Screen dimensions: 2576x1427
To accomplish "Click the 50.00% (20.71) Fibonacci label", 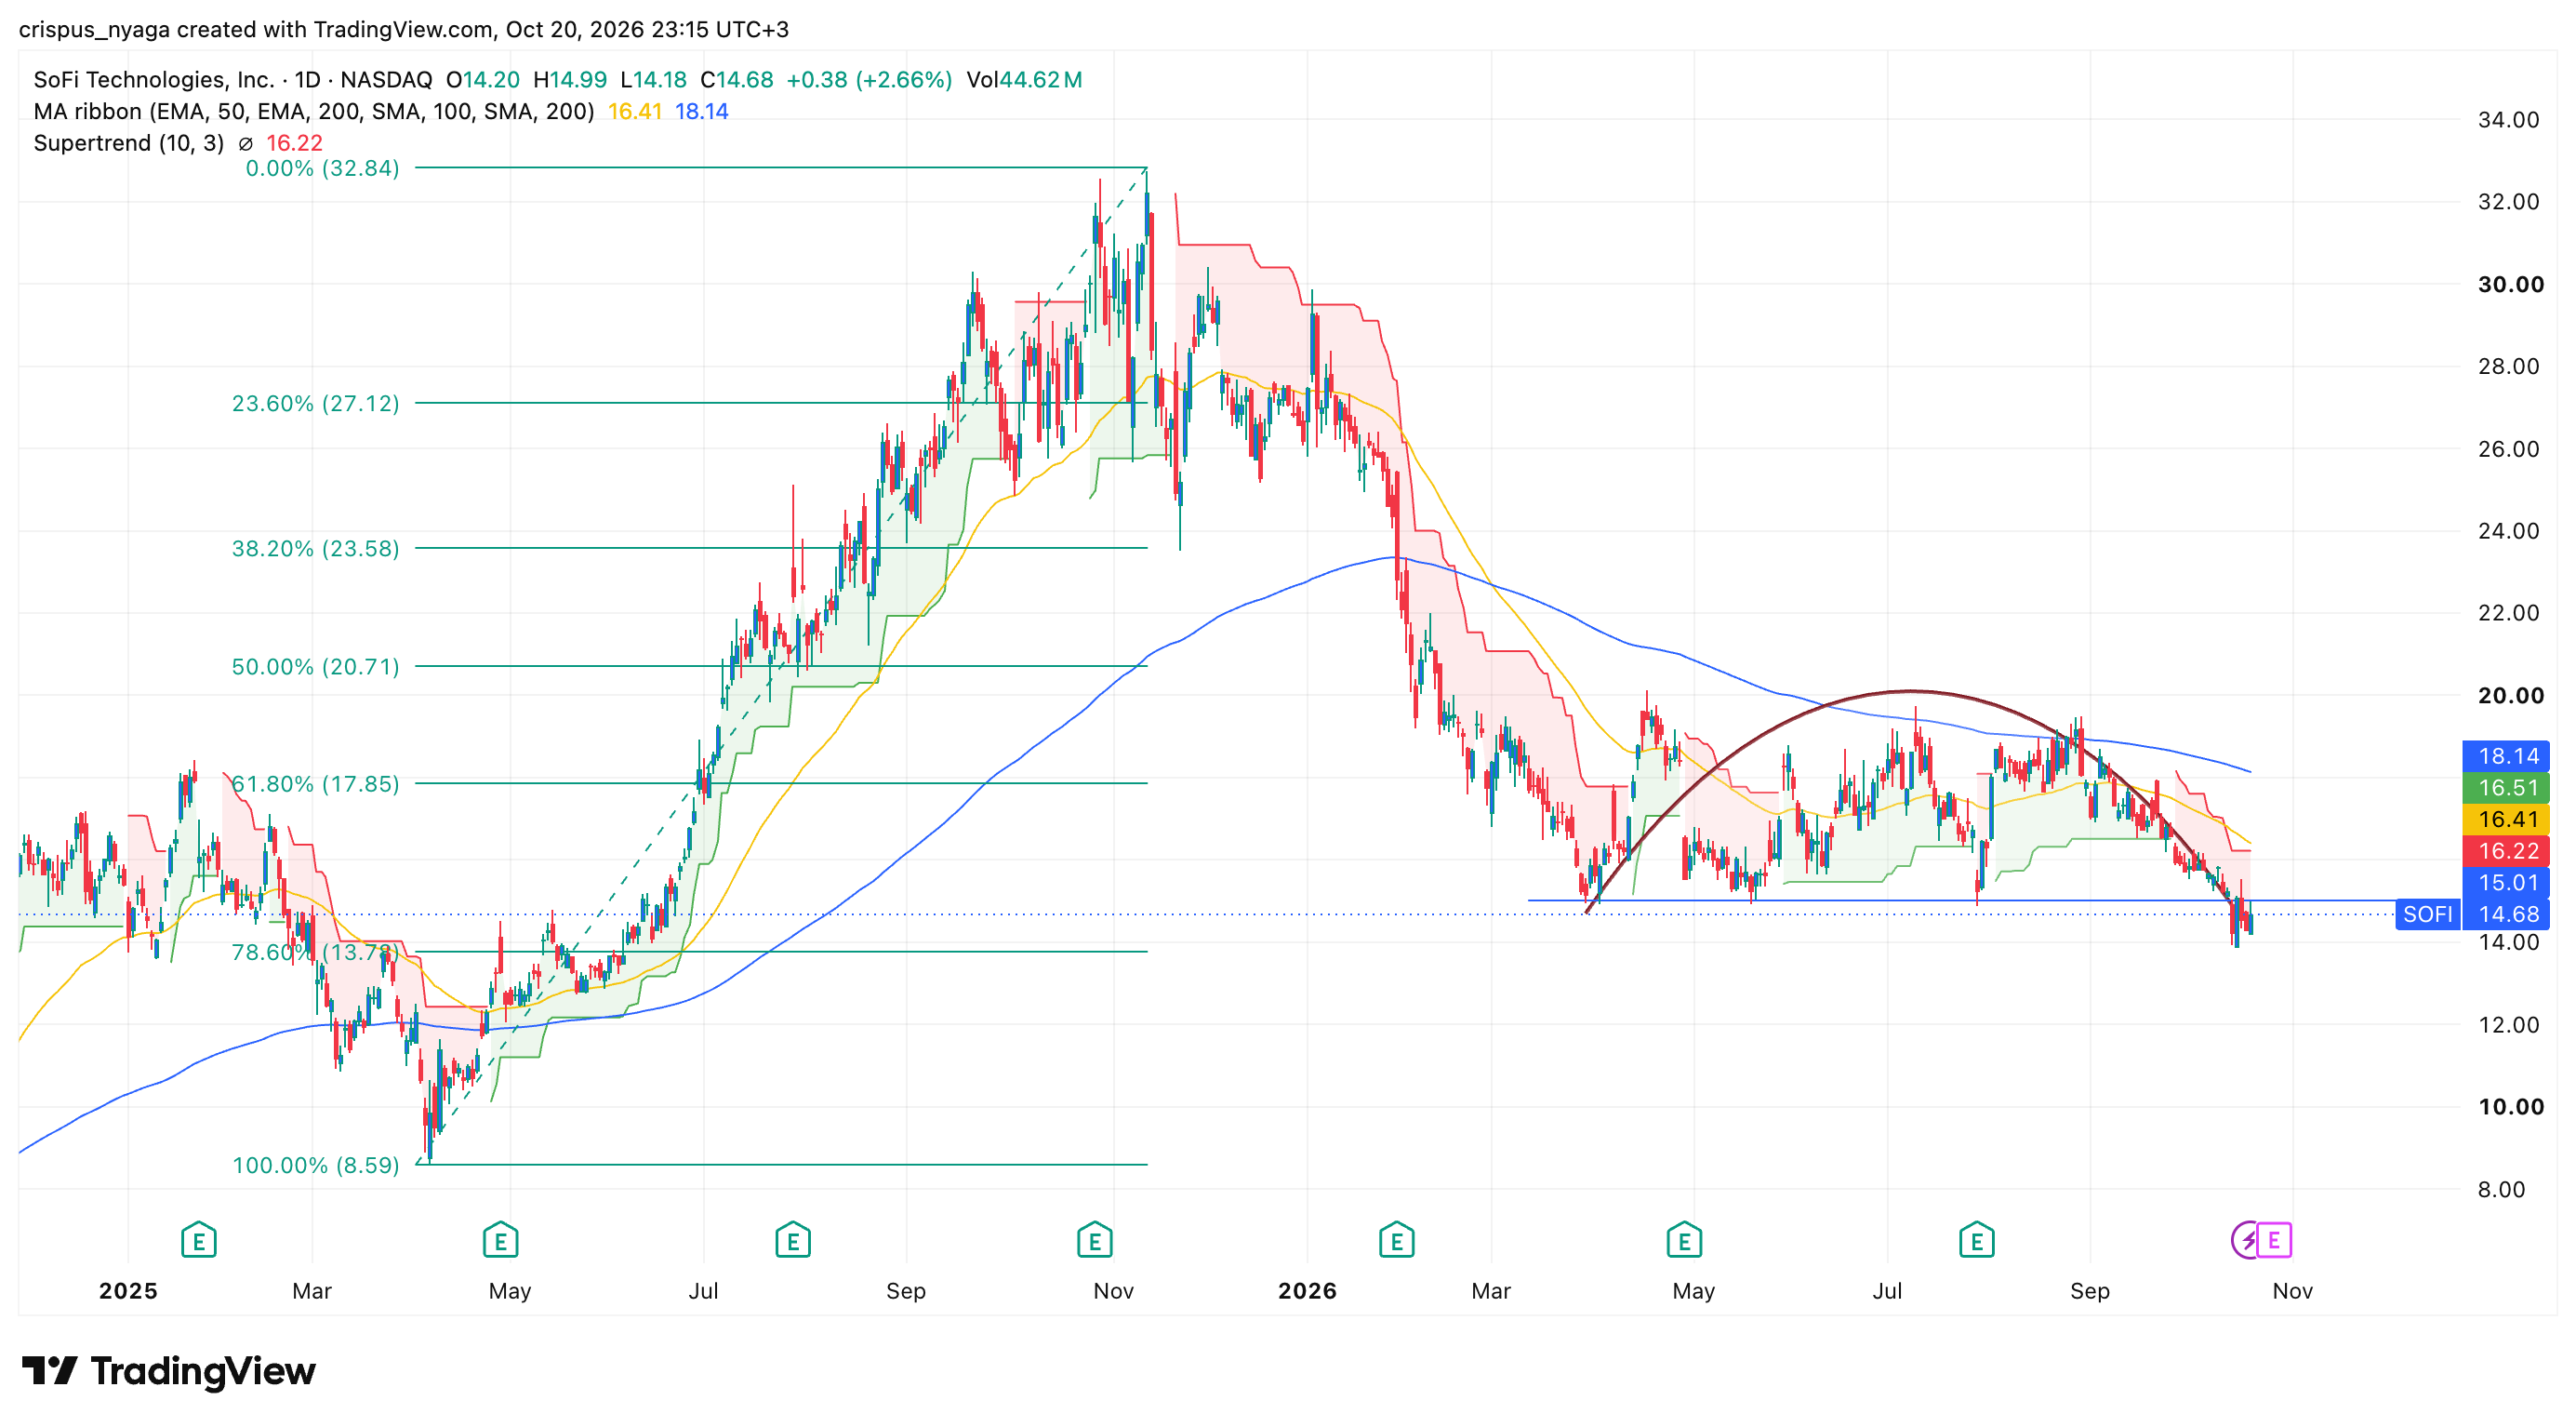I will [x=315, y=666].
